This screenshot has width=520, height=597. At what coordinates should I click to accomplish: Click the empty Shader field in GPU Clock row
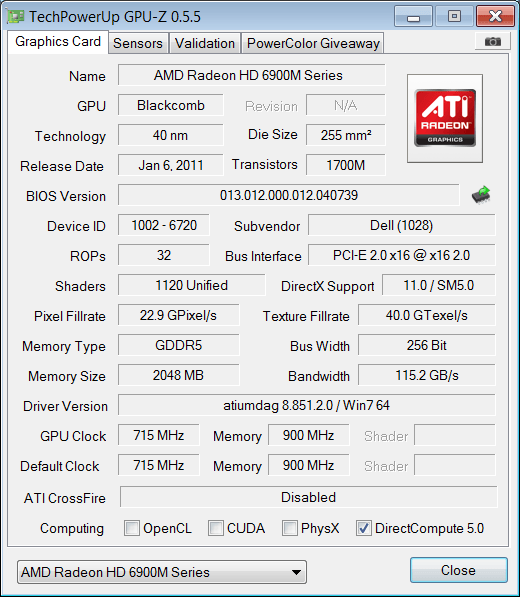(x=455, y=435)
